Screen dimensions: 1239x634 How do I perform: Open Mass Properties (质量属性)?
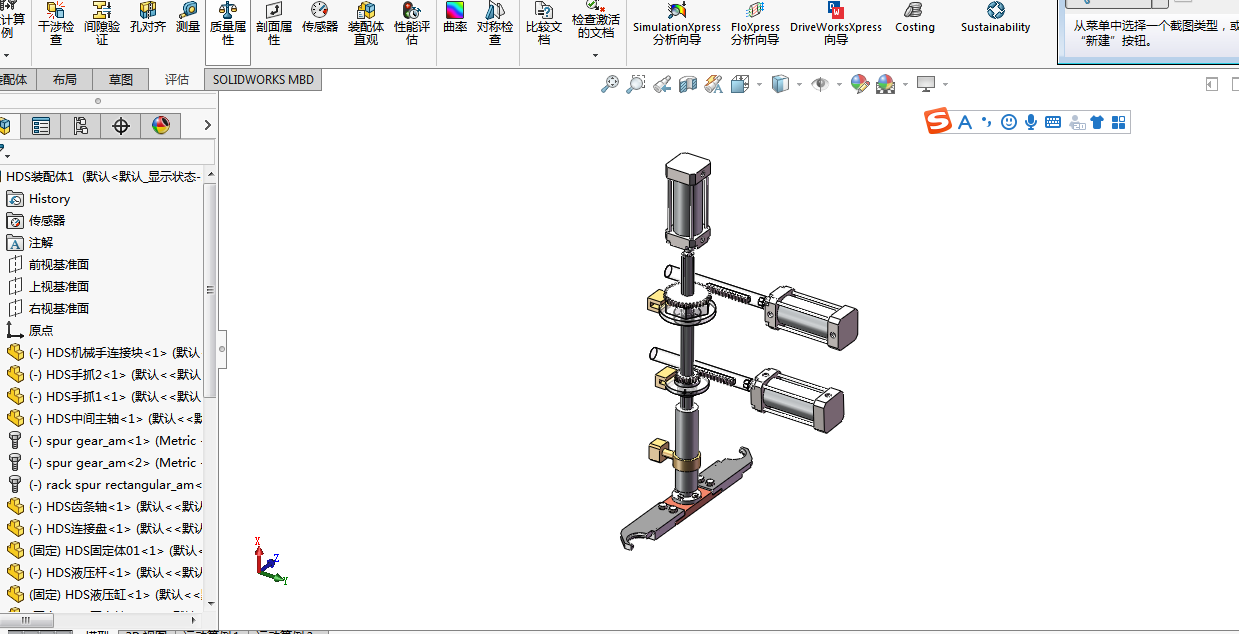(228, 24)
